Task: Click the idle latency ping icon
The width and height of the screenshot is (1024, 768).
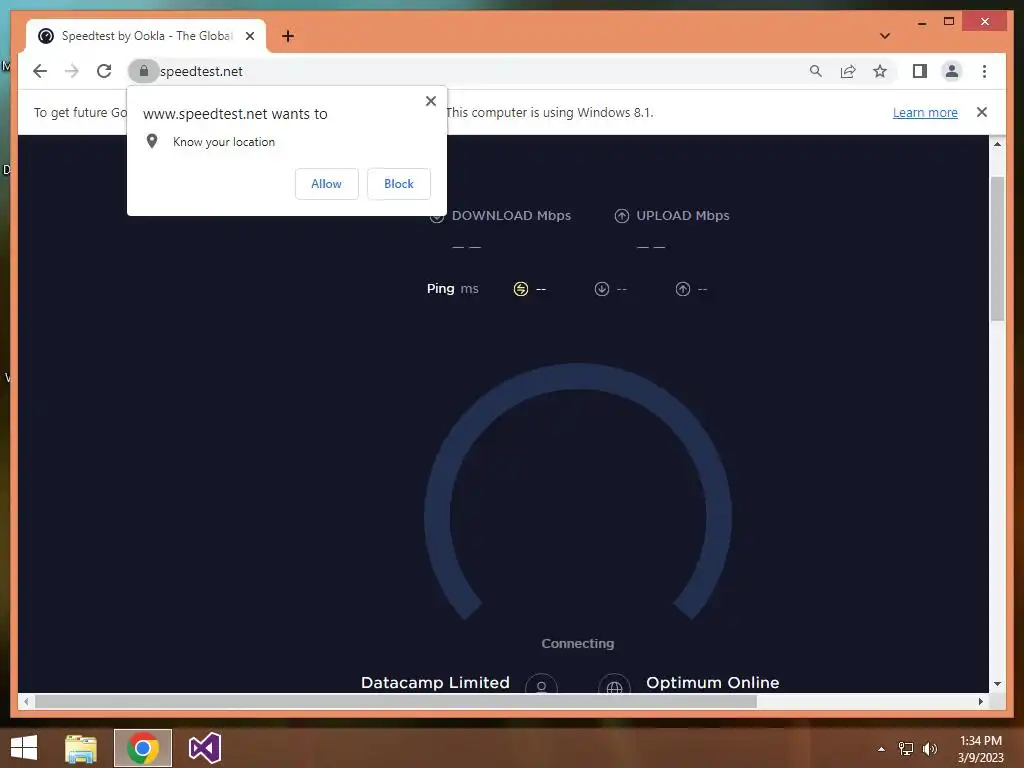Action: tap(520, 289)
